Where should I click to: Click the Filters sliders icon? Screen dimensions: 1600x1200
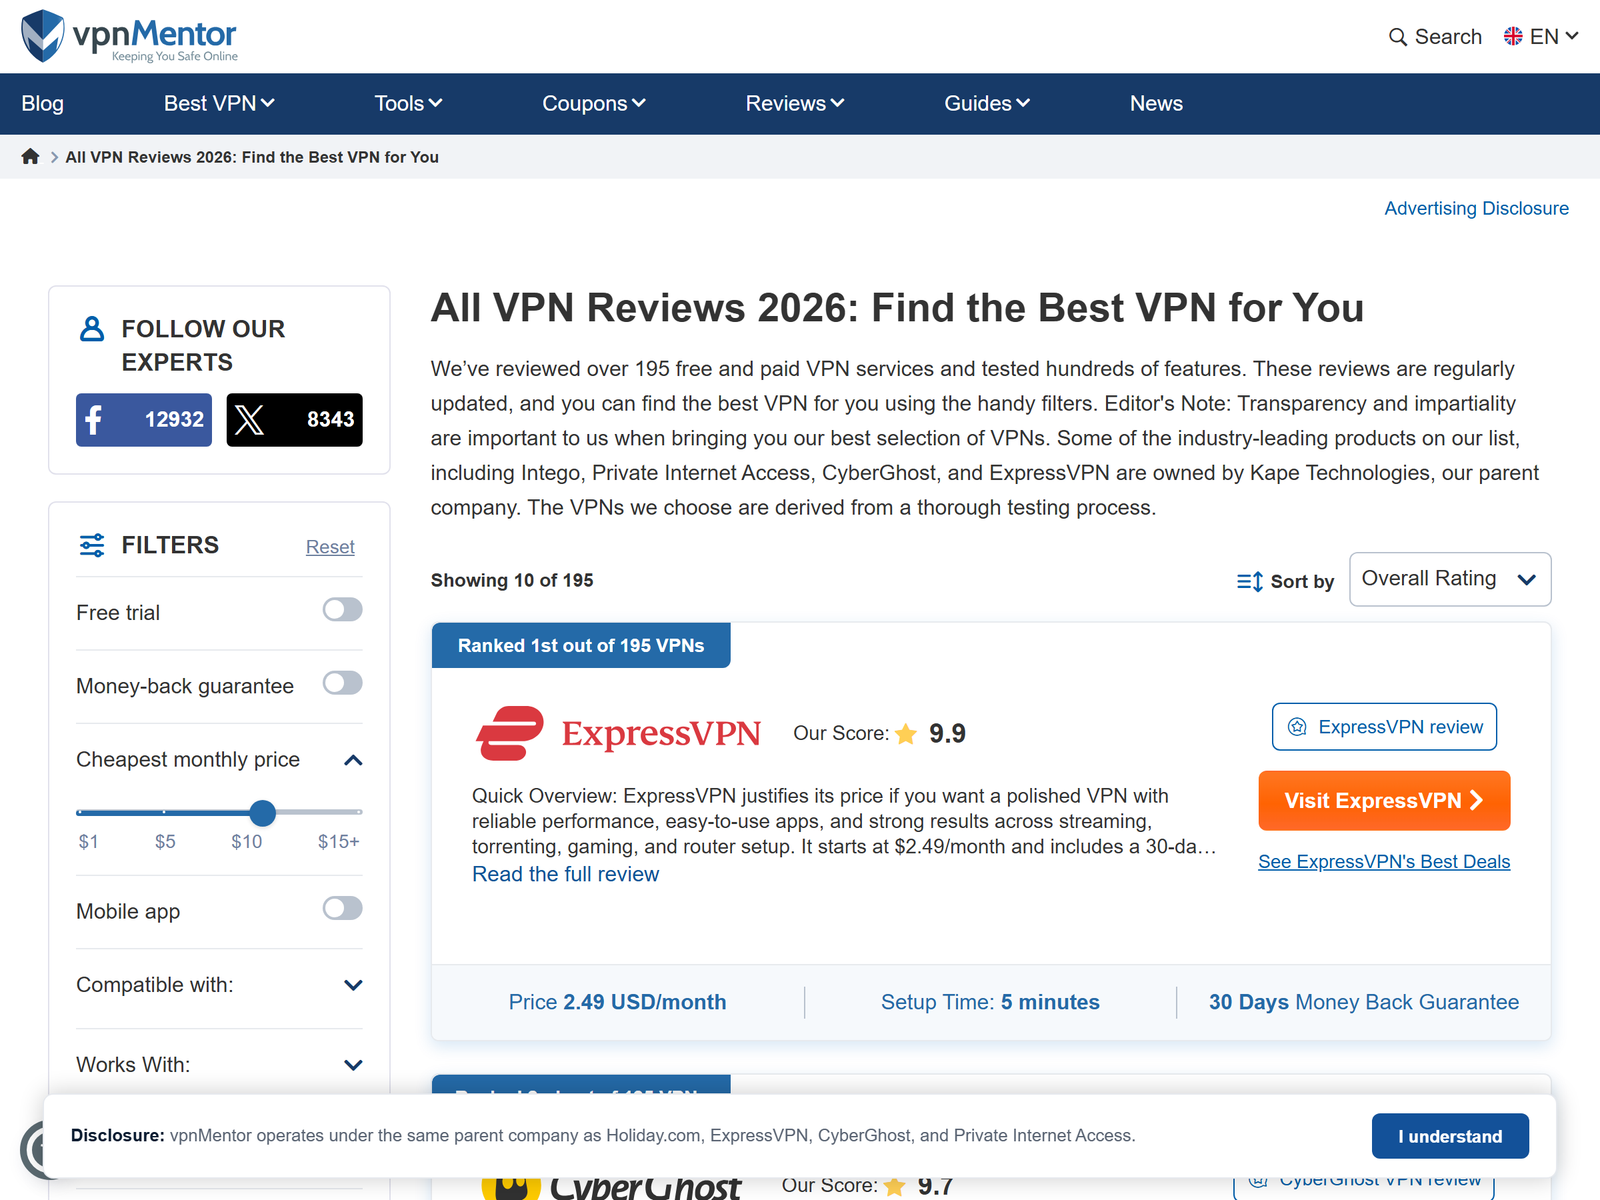92,545
